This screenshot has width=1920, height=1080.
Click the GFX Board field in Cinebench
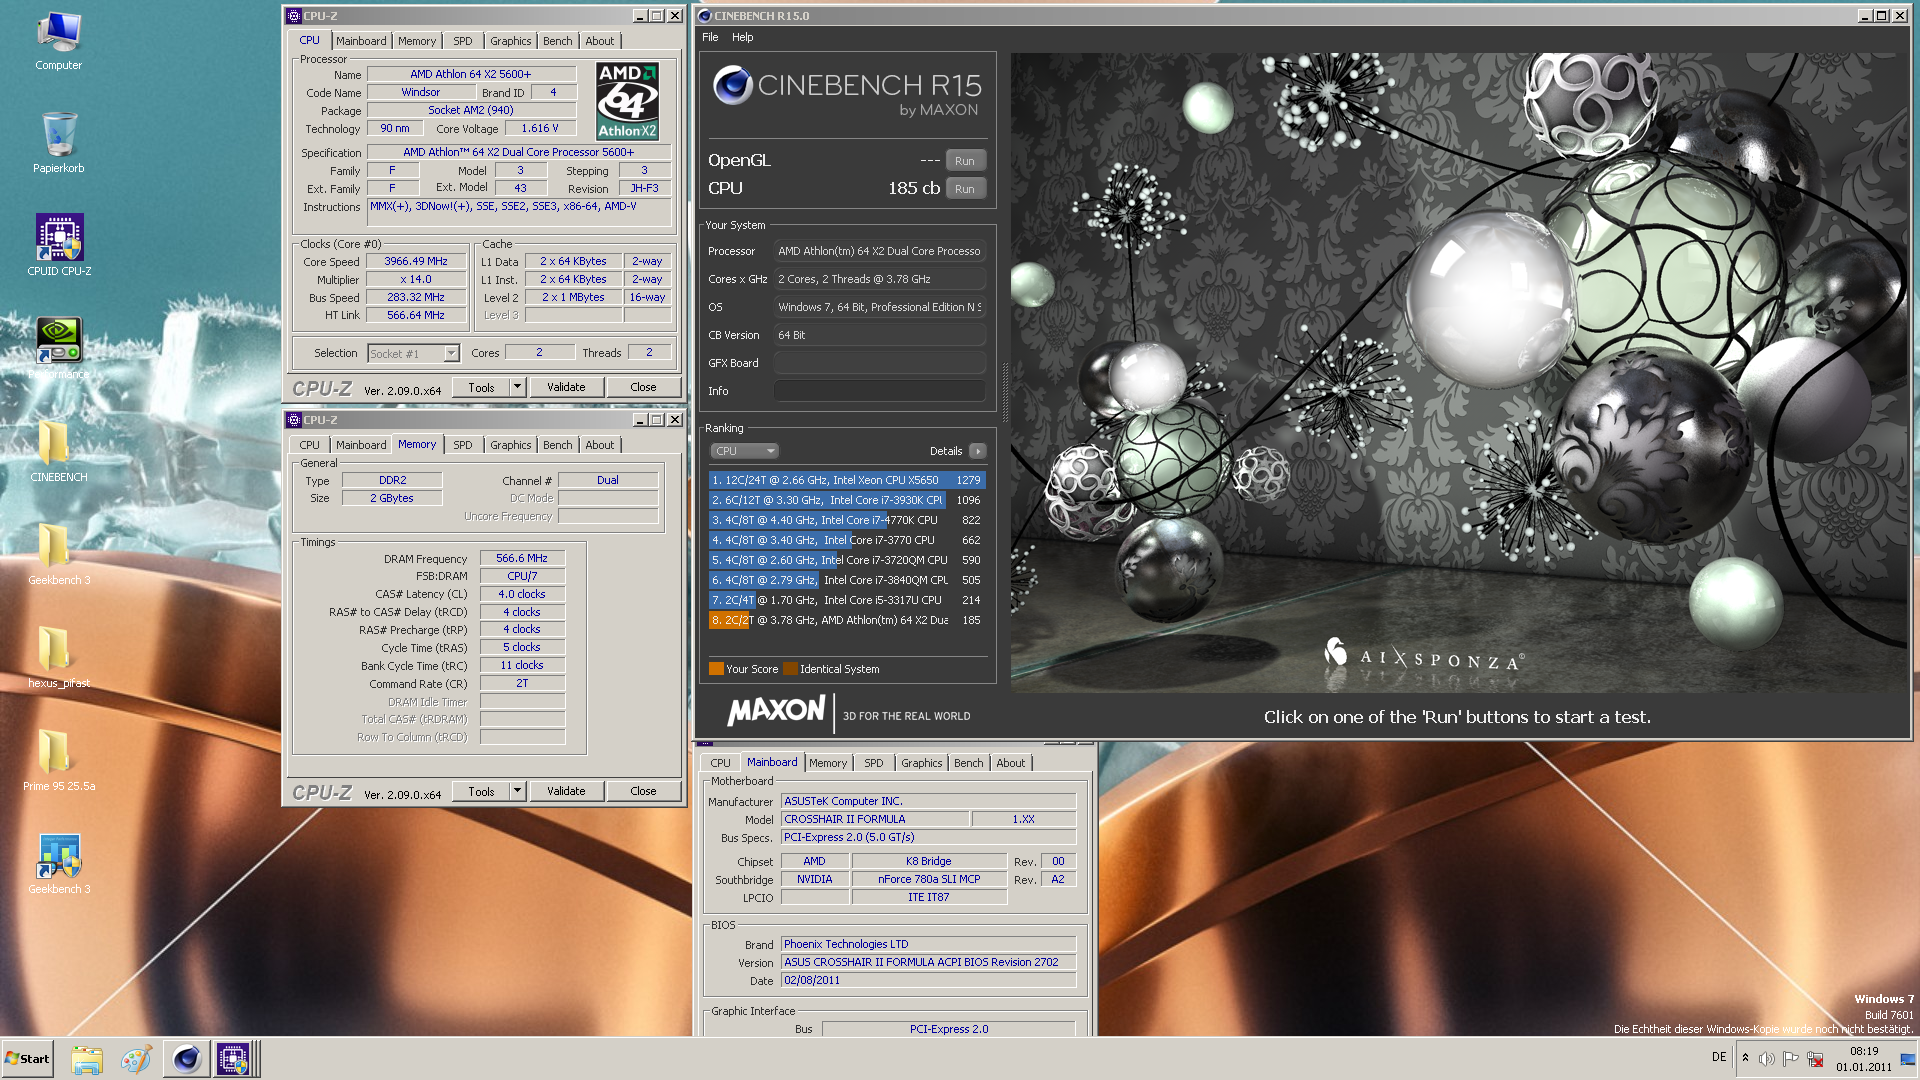(x=880, y=363)
